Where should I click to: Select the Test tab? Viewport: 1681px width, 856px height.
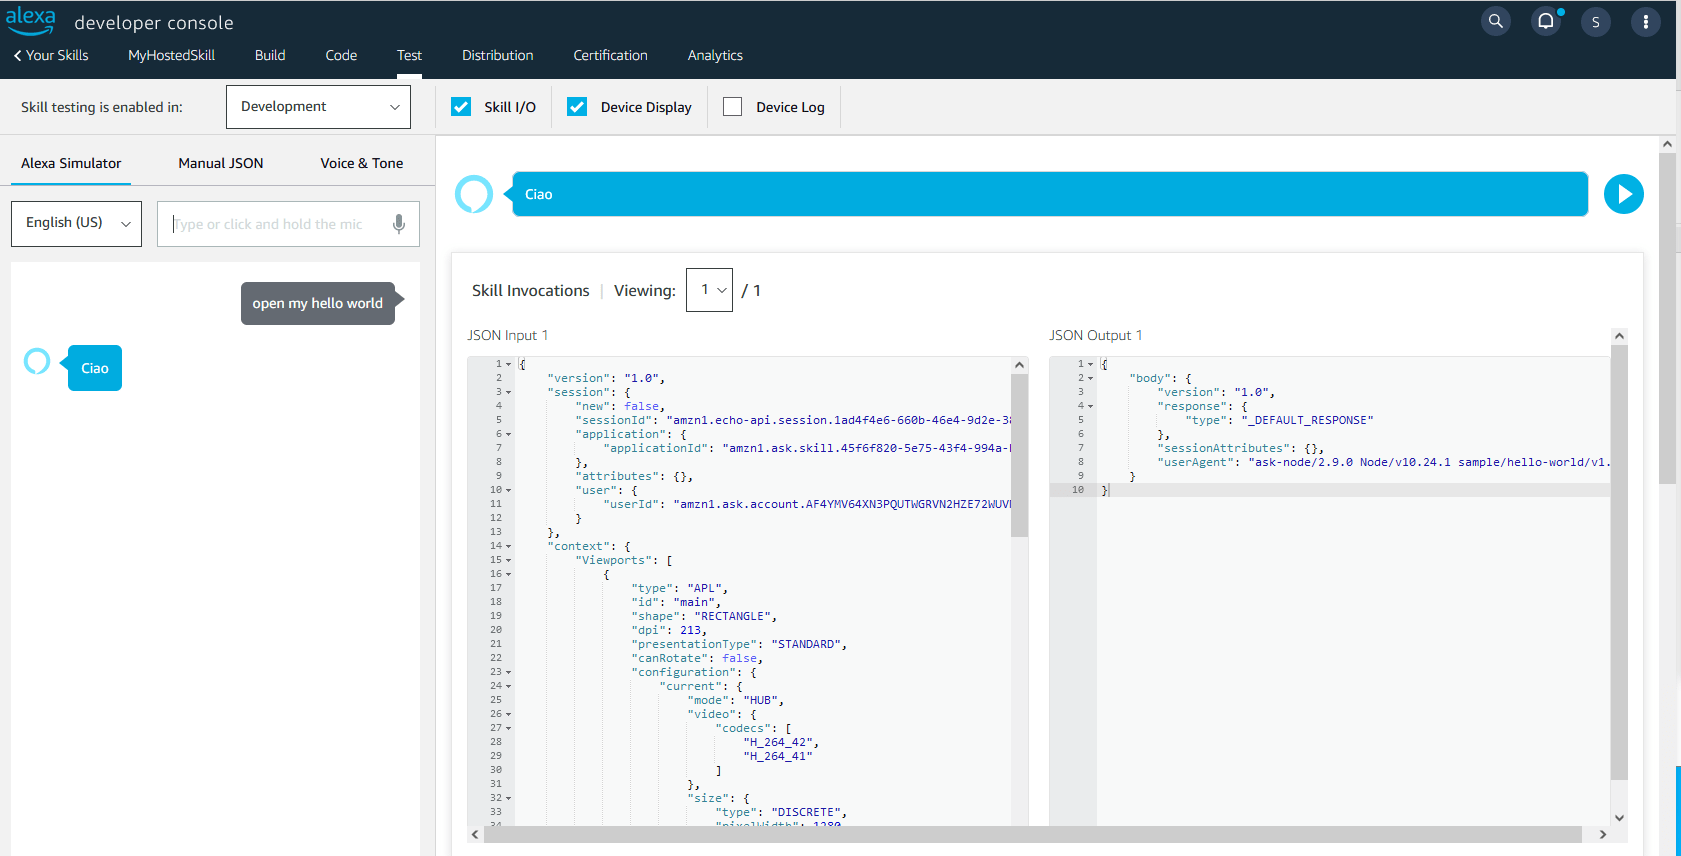[409, 55]
